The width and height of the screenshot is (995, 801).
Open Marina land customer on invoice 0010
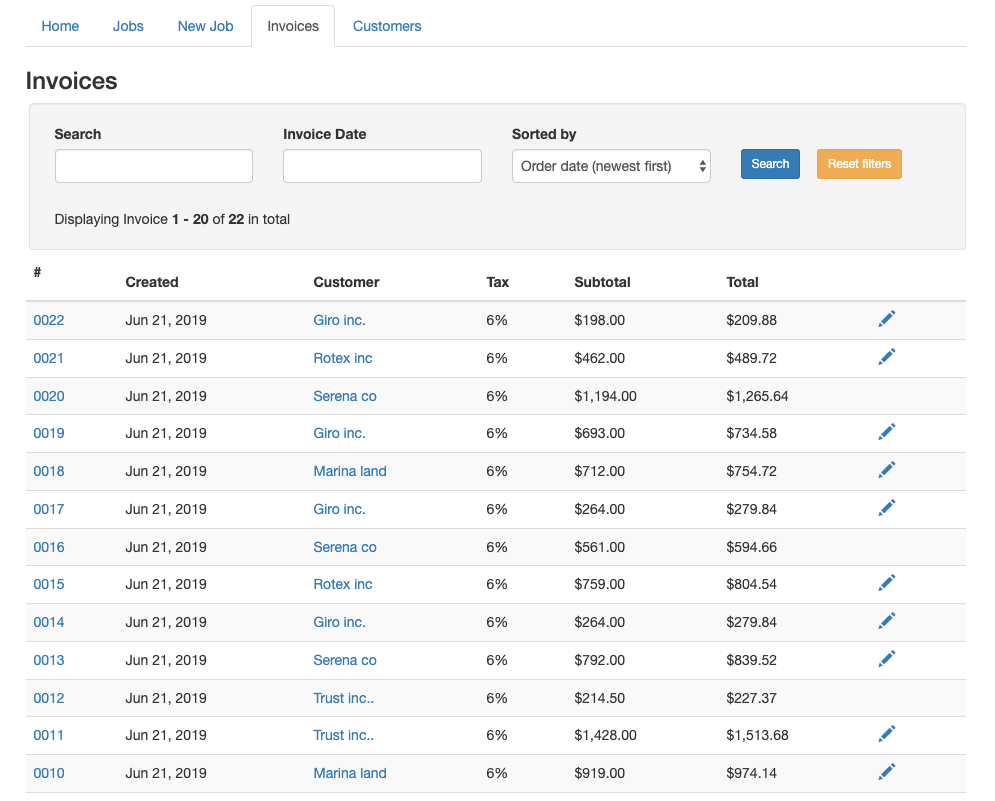(x=350, y=773)
